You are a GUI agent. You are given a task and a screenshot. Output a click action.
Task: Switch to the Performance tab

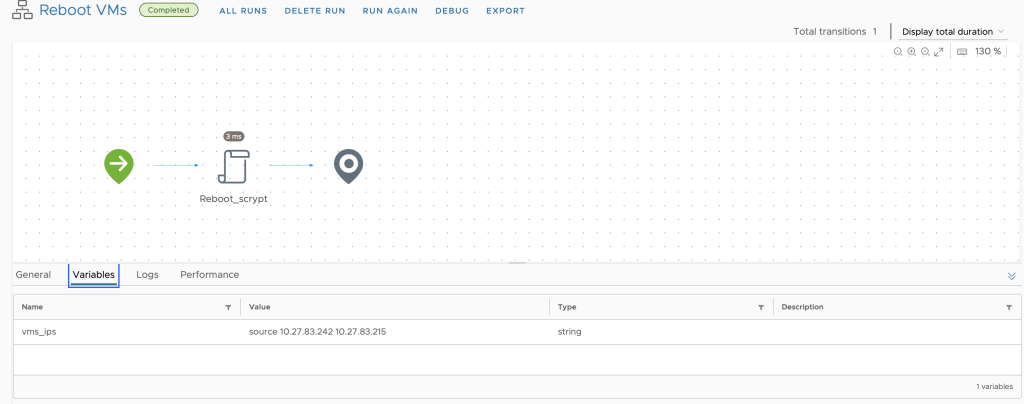[210, 275]
